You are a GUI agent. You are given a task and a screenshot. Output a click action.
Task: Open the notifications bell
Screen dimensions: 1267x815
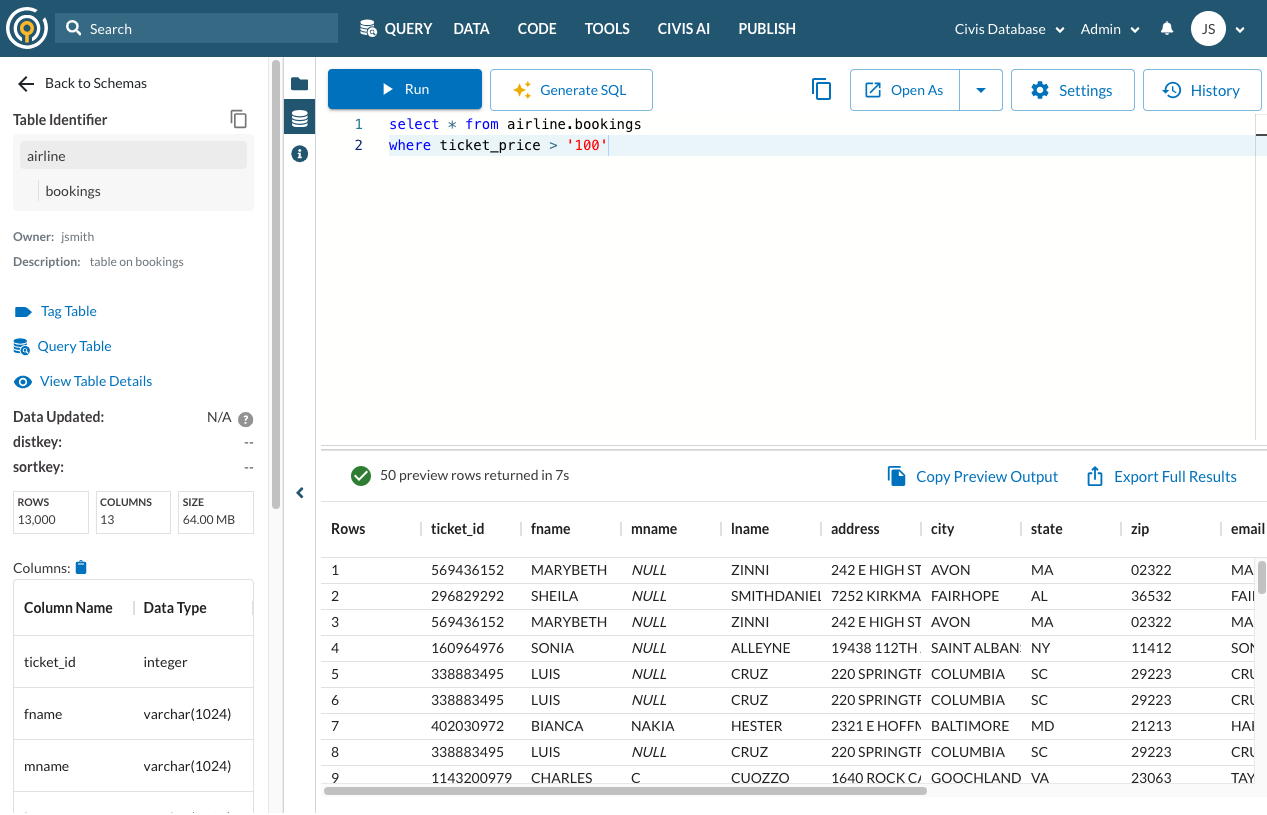pyautogui.click(x=1167, y=29)
